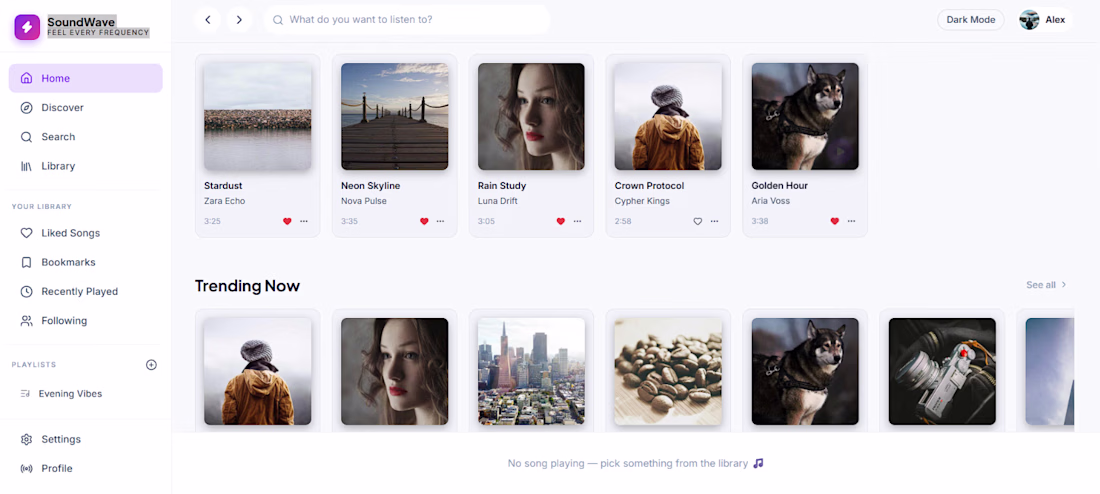Open more options for Golden Hour
1100x494 pixels.
pos(851,221)
